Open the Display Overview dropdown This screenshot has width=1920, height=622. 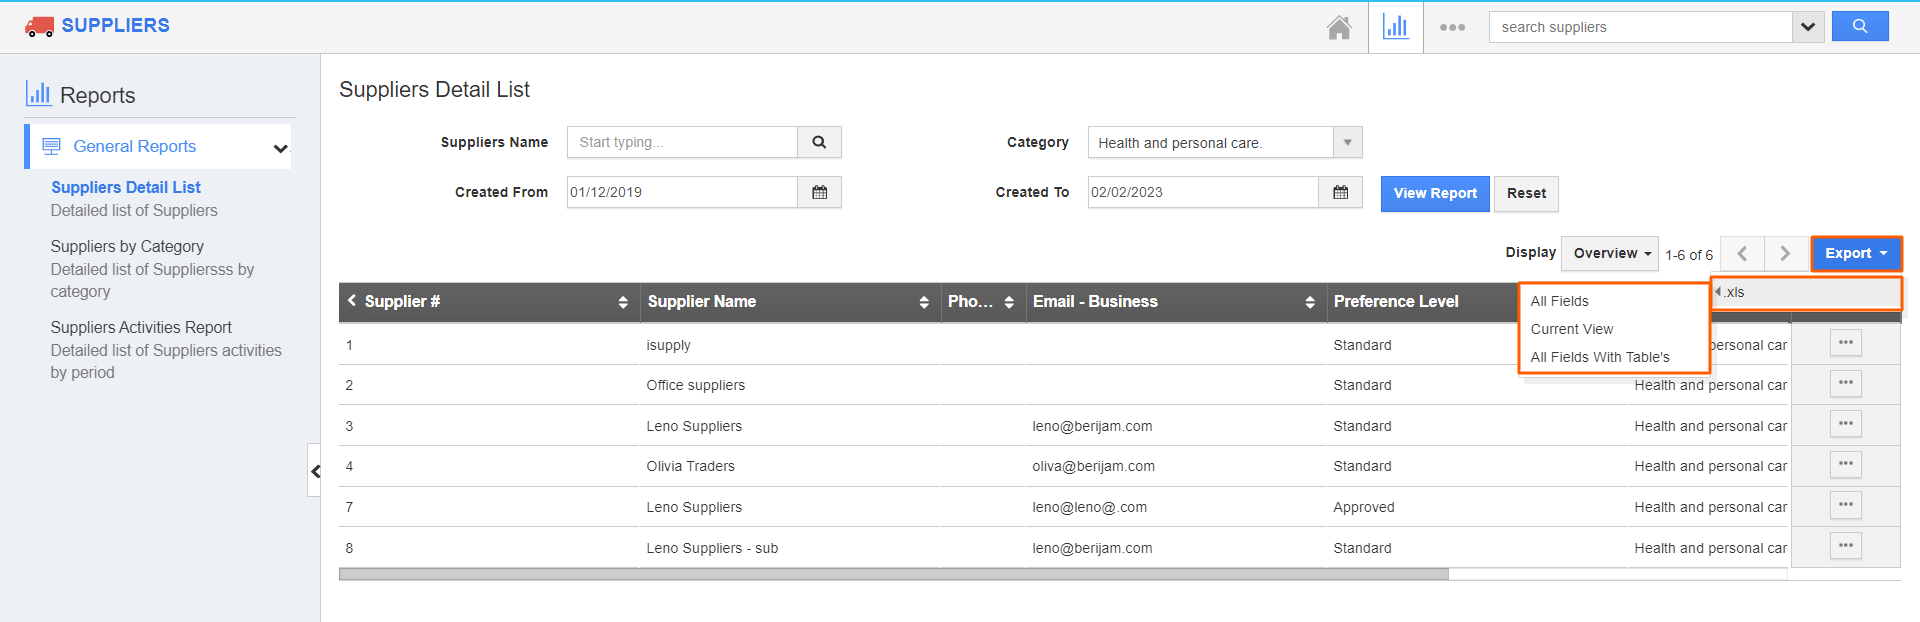coord(1610,254)
